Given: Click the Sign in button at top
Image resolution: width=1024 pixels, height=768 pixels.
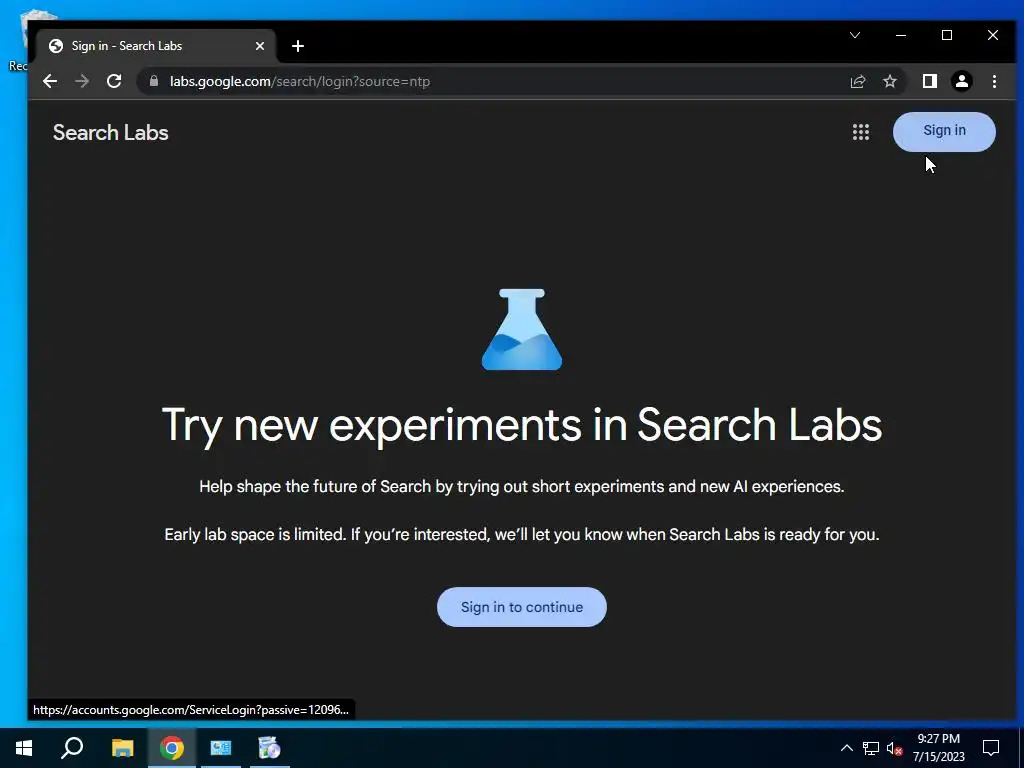Looking at the screenshot, I should 944,131.
